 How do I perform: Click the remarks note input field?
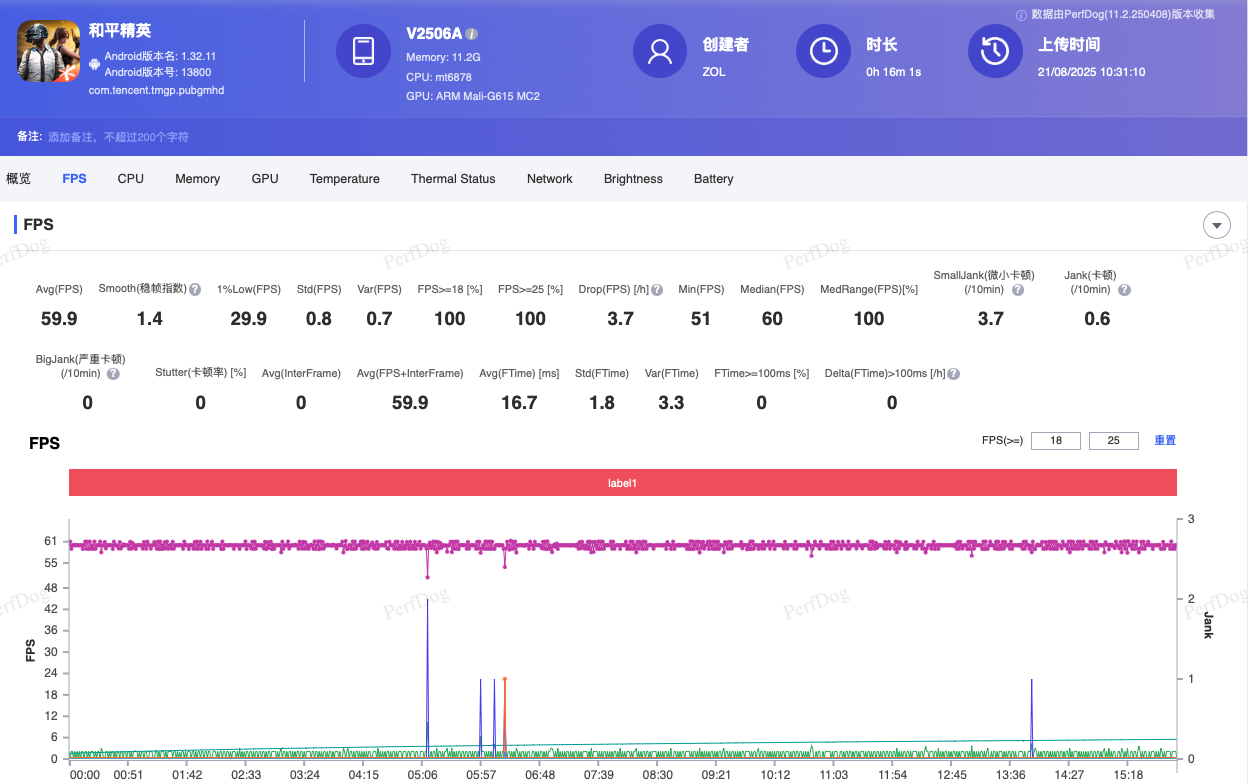pos(119,137)
